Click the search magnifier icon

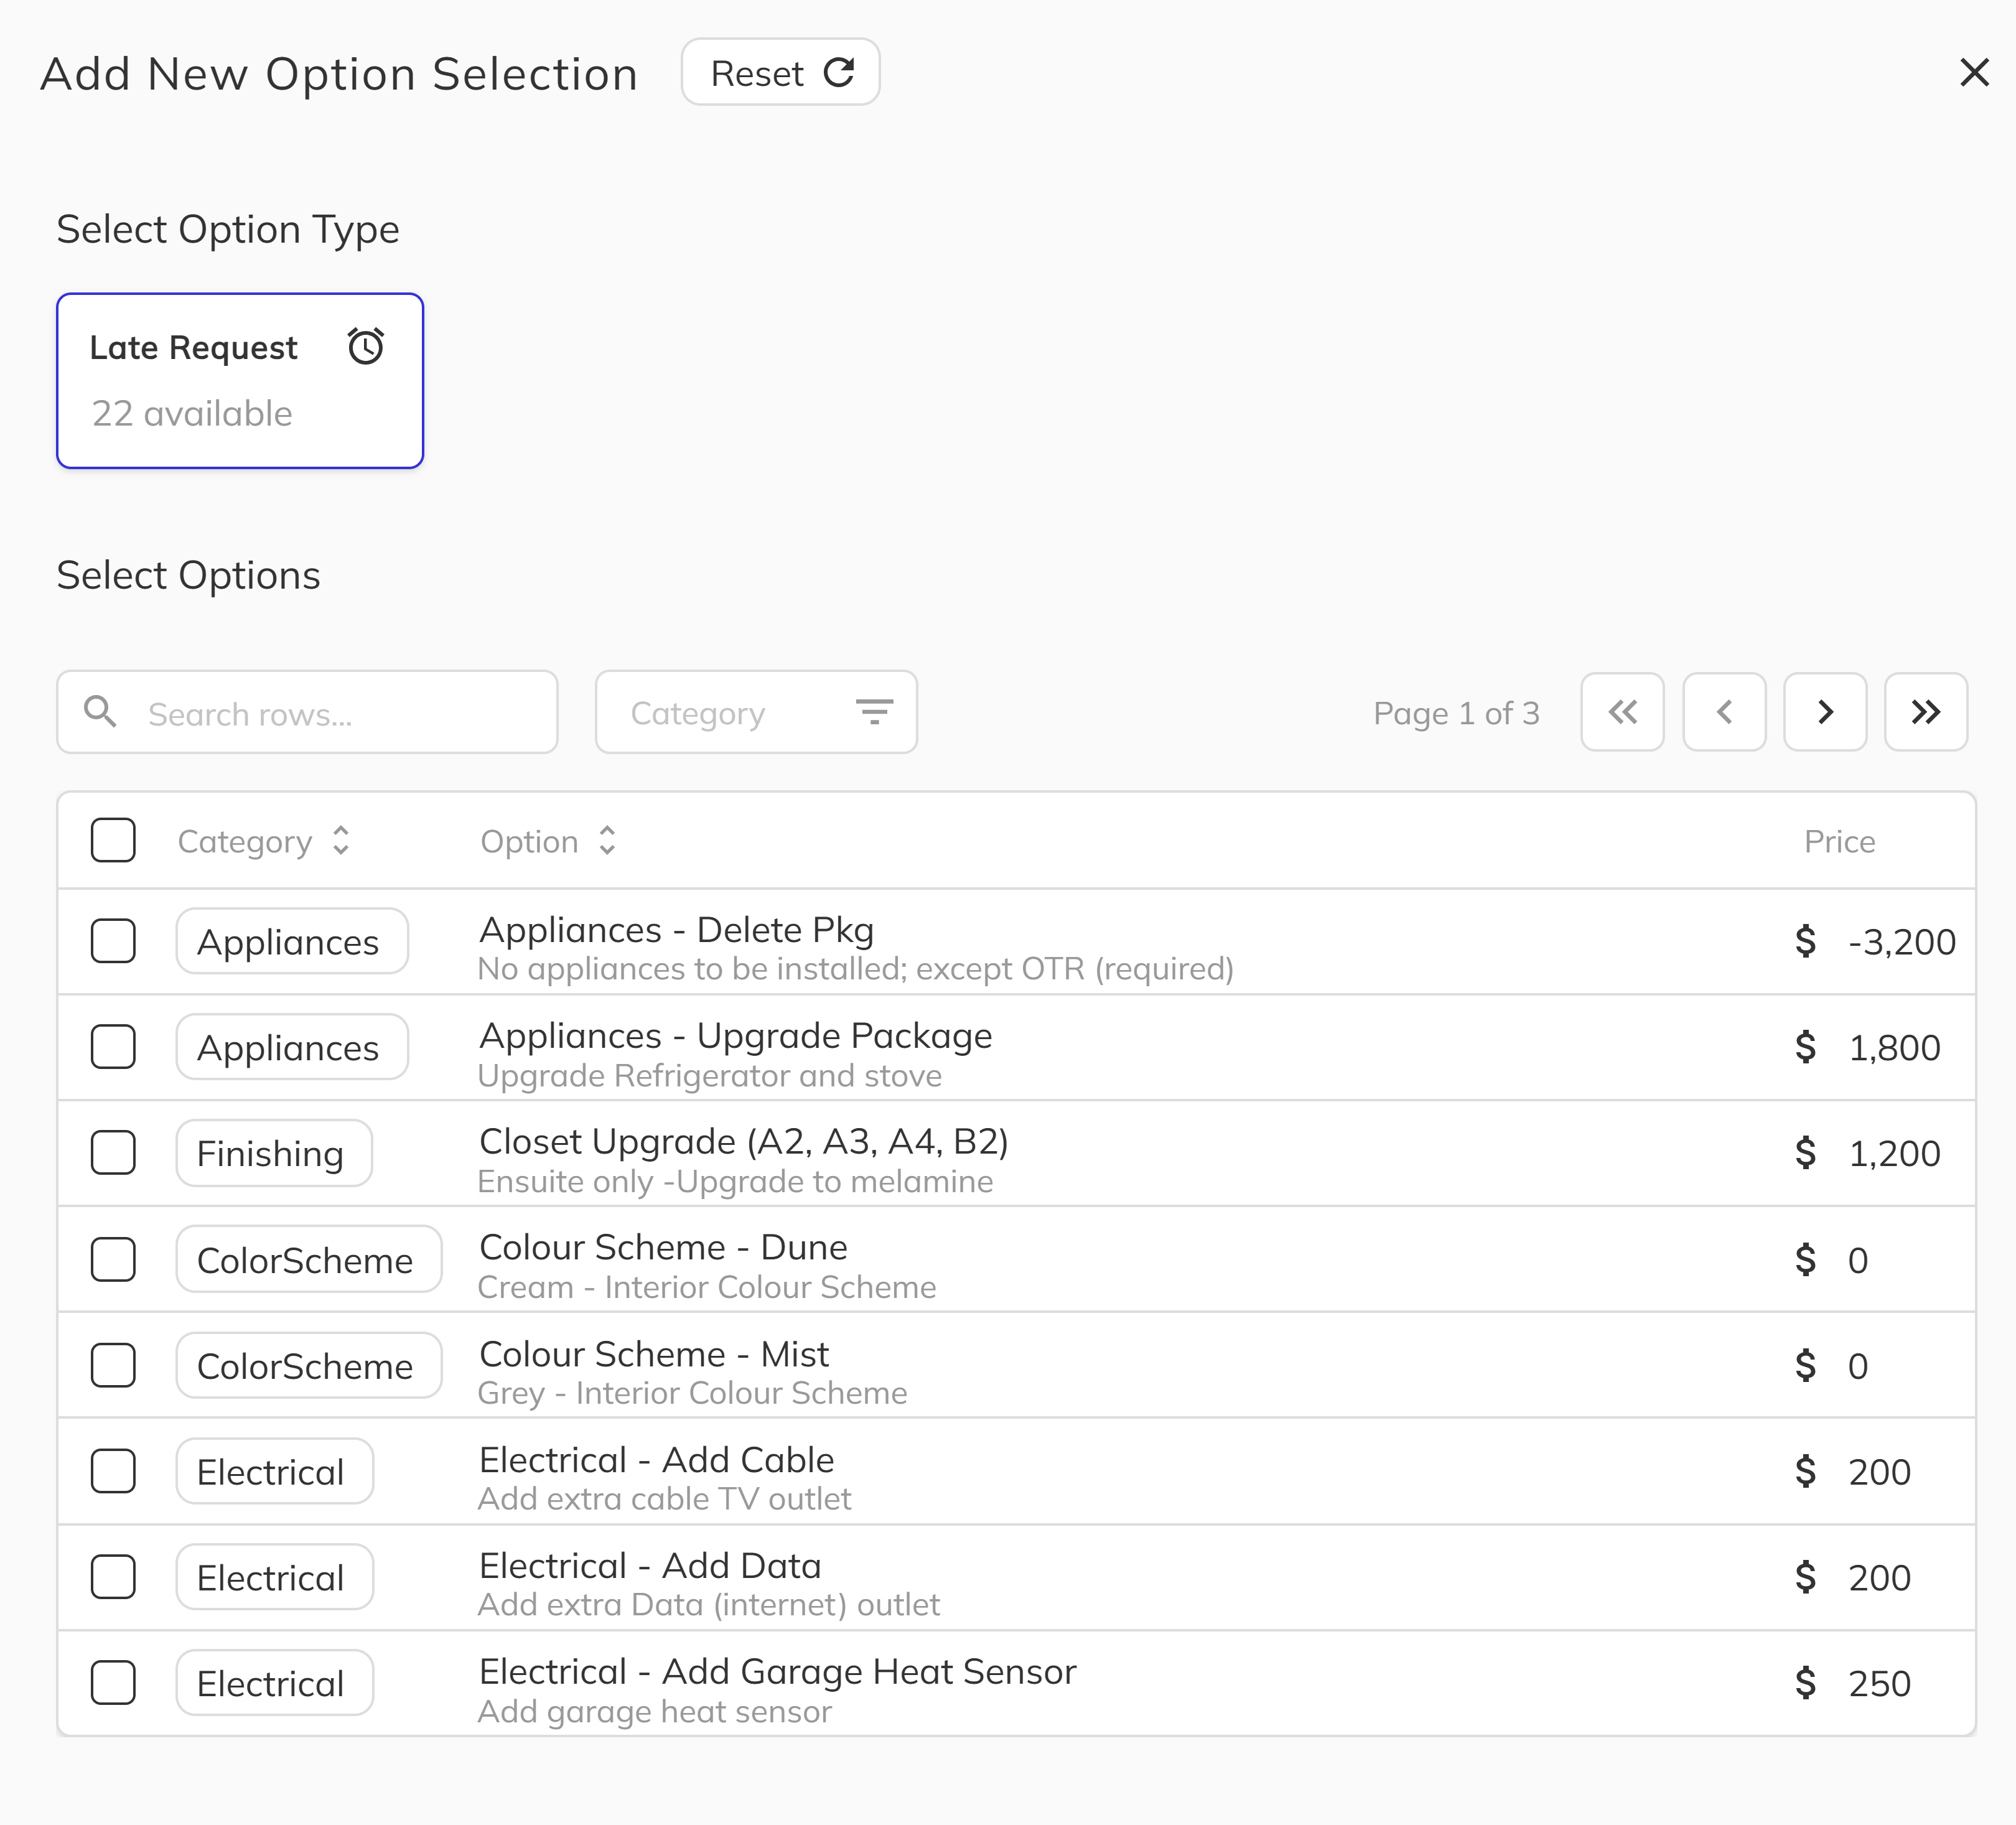pos(100,712)
